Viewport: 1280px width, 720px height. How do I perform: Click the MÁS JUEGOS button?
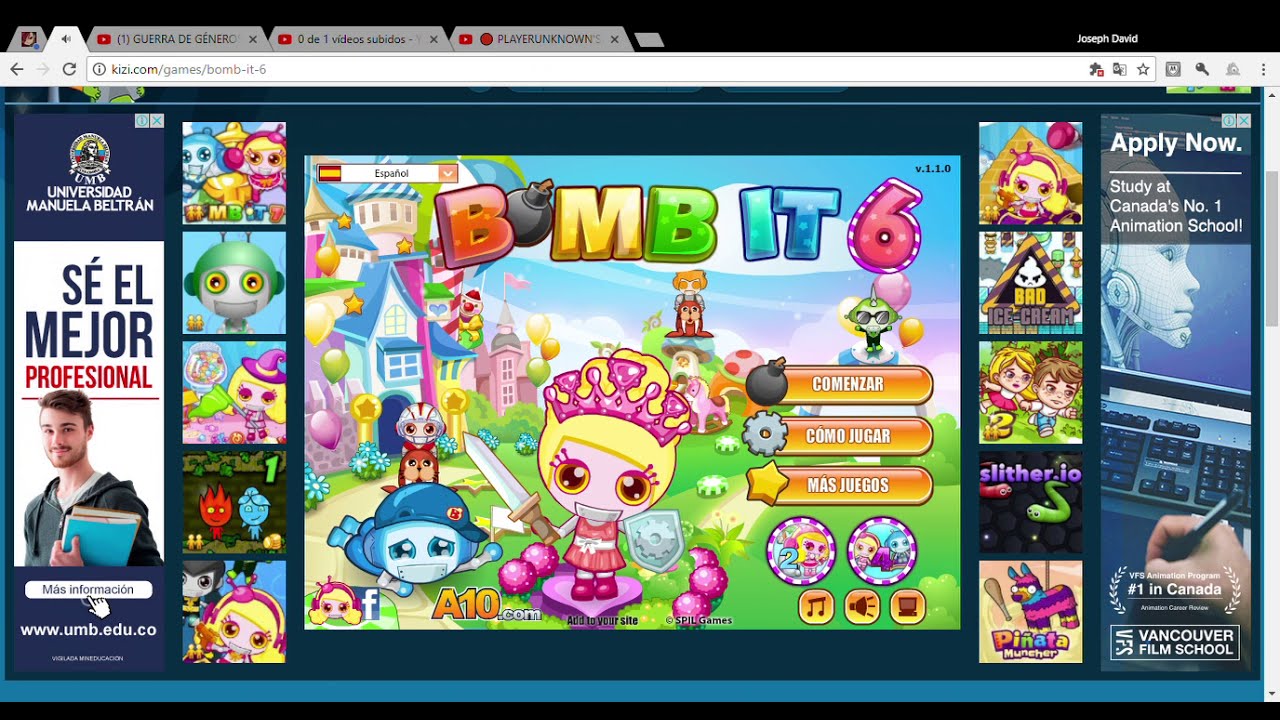[x=848, y=486]
